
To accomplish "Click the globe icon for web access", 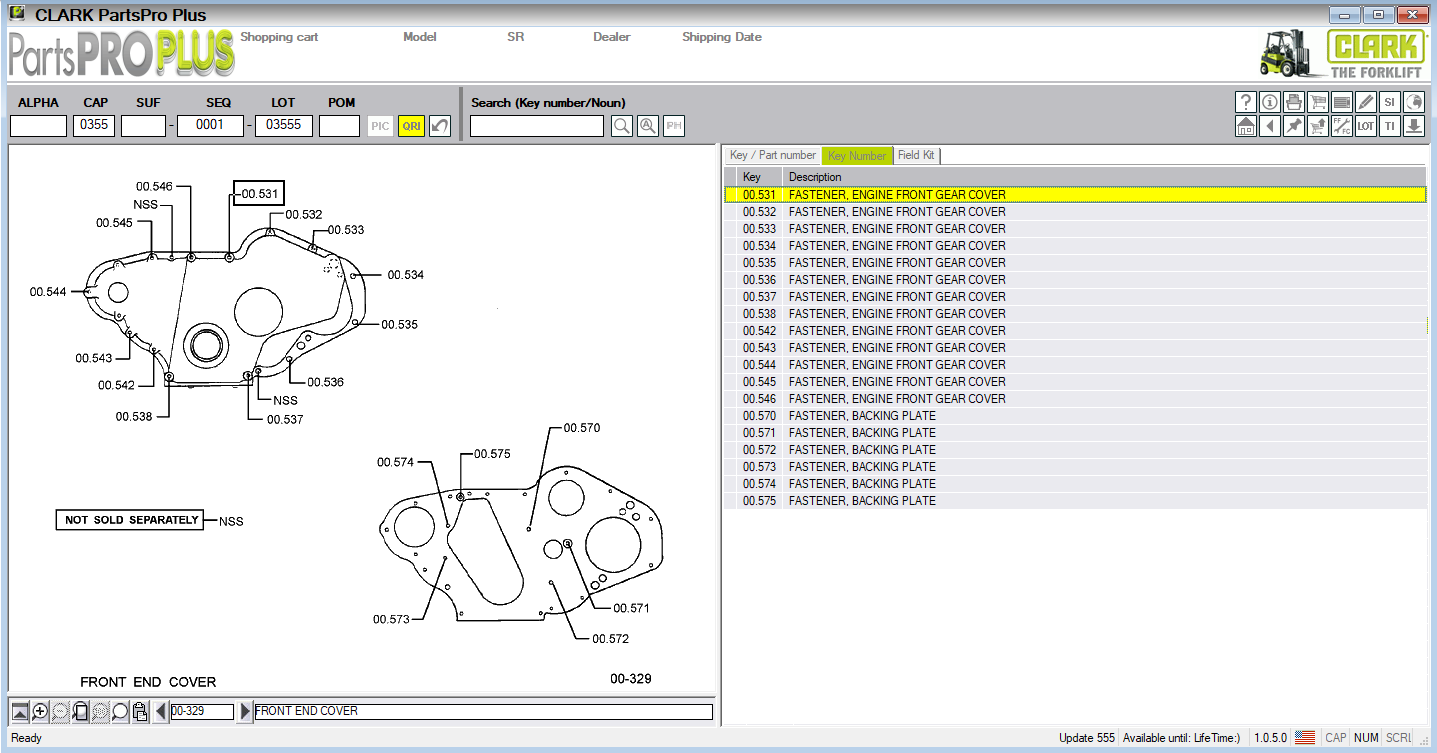I will pos(1413,102).
